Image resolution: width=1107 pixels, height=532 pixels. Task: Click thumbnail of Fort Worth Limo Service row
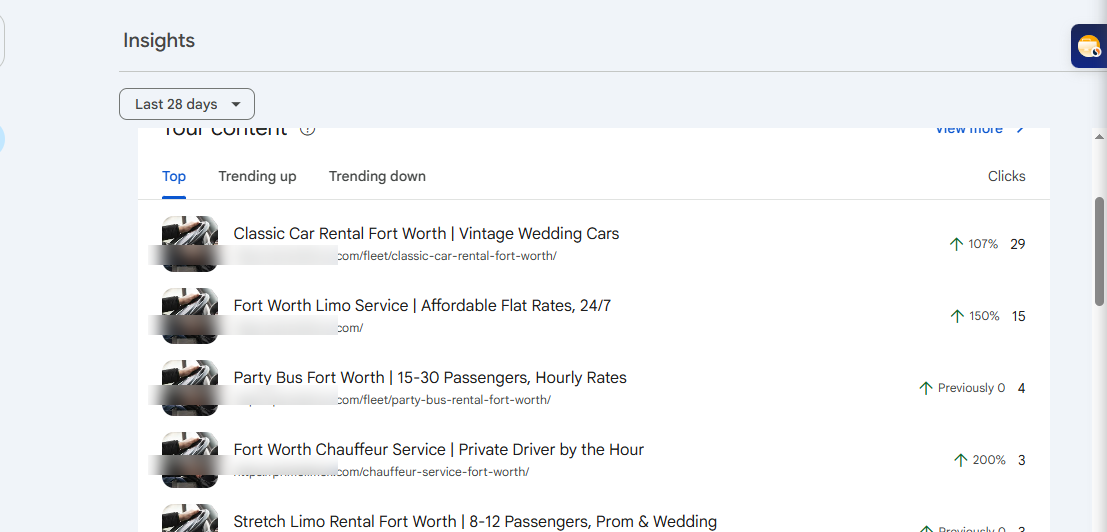pyautogui.click(x=190, y=315)
